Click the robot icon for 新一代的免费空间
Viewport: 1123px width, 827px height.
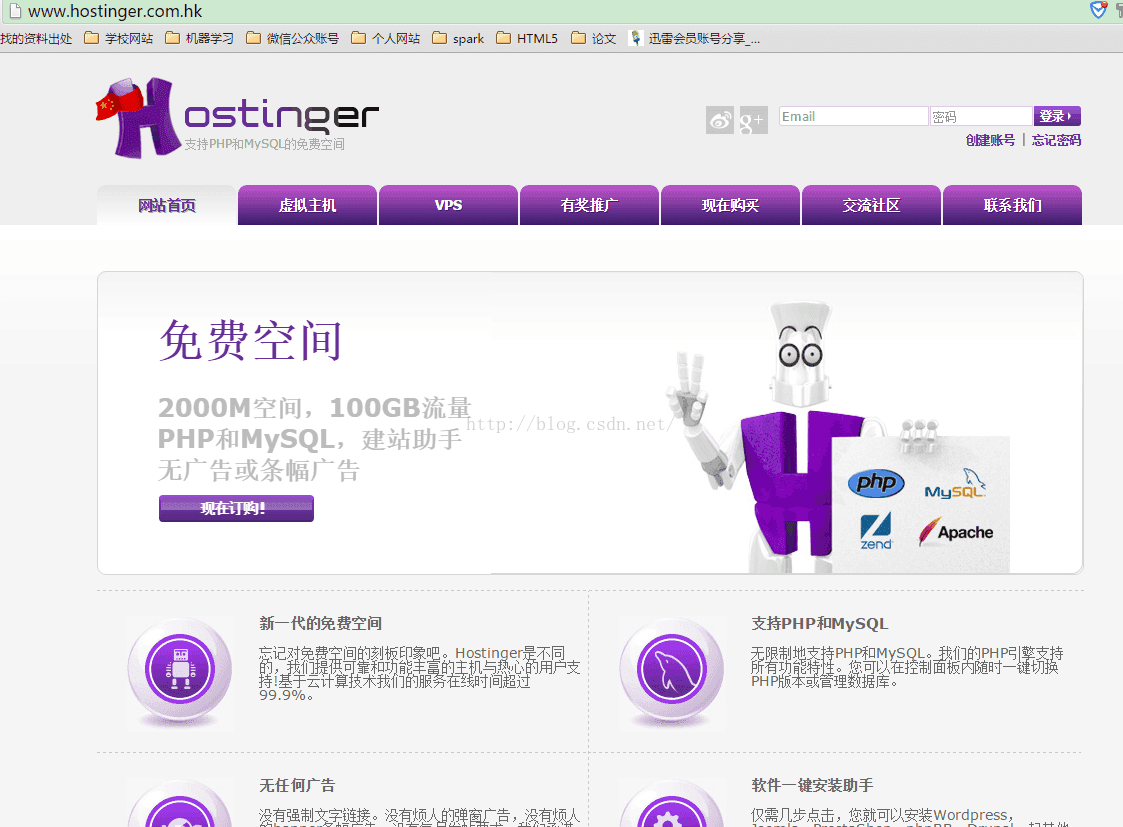tap(180, 669)
